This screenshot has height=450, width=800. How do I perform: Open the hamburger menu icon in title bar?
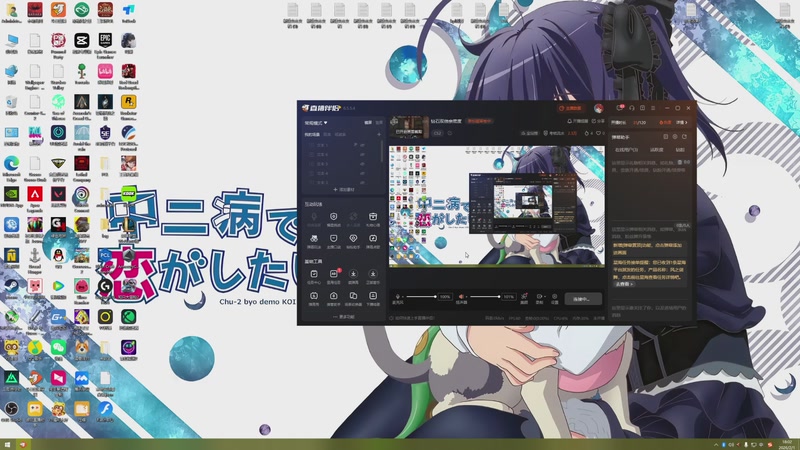point(654,108)
